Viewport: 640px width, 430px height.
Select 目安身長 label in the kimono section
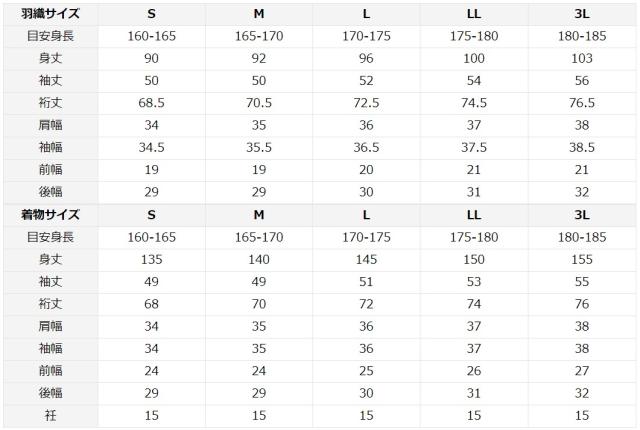[x=50, y=237]
